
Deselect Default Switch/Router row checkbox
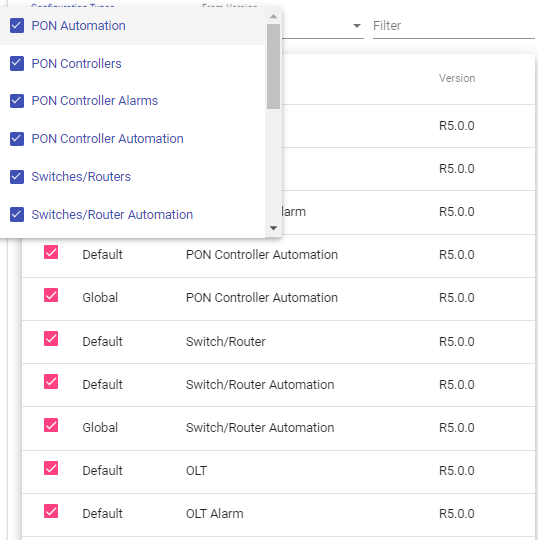51,339
